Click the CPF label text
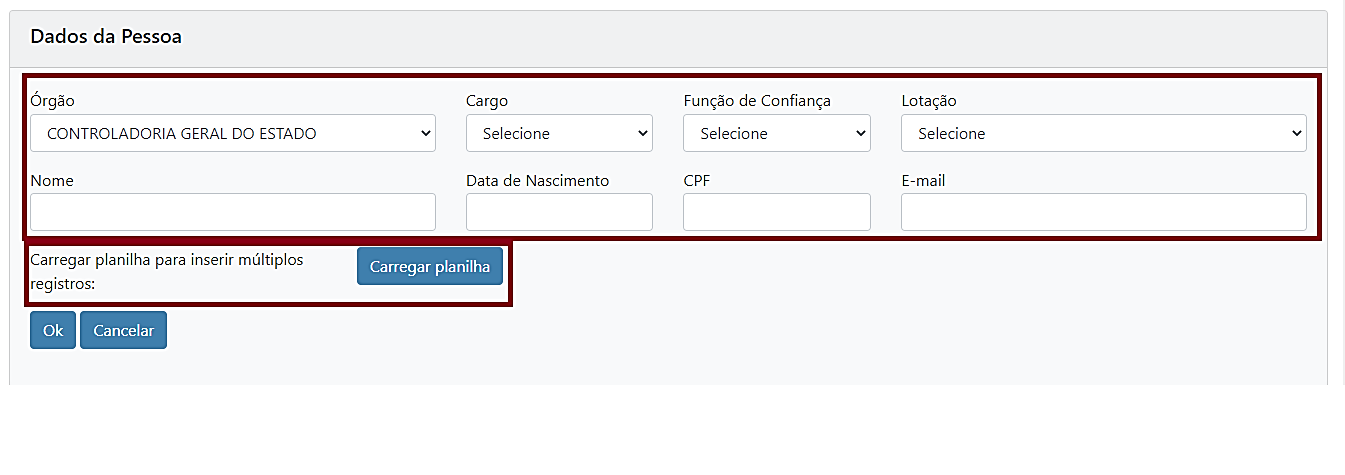 [x=697, y=181]
